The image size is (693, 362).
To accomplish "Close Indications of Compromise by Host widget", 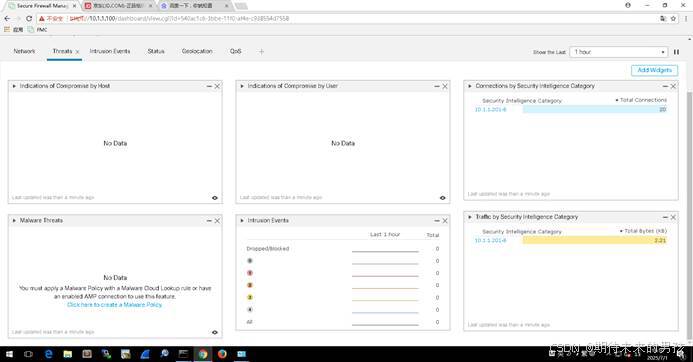I will click(x=217, y=86).
